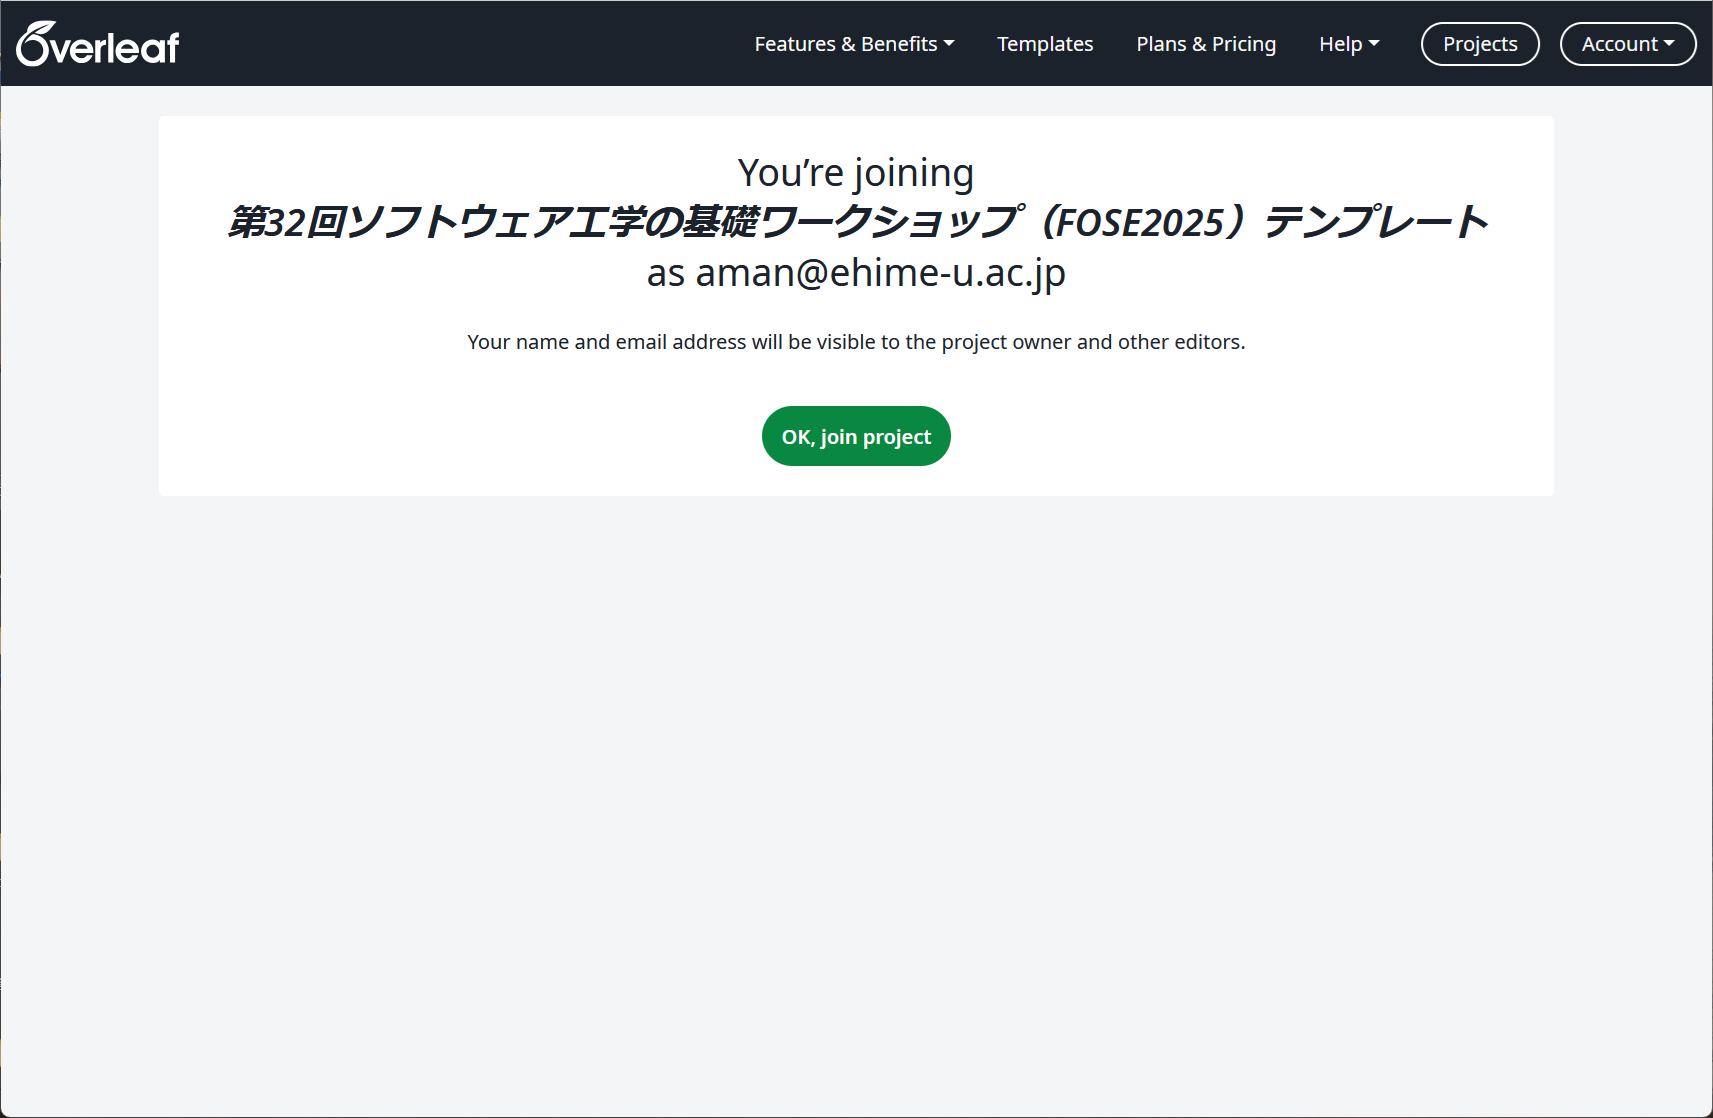
Task: Click the aman@ehime-u.ac.jp email text
Action: (x=881, y=273)
